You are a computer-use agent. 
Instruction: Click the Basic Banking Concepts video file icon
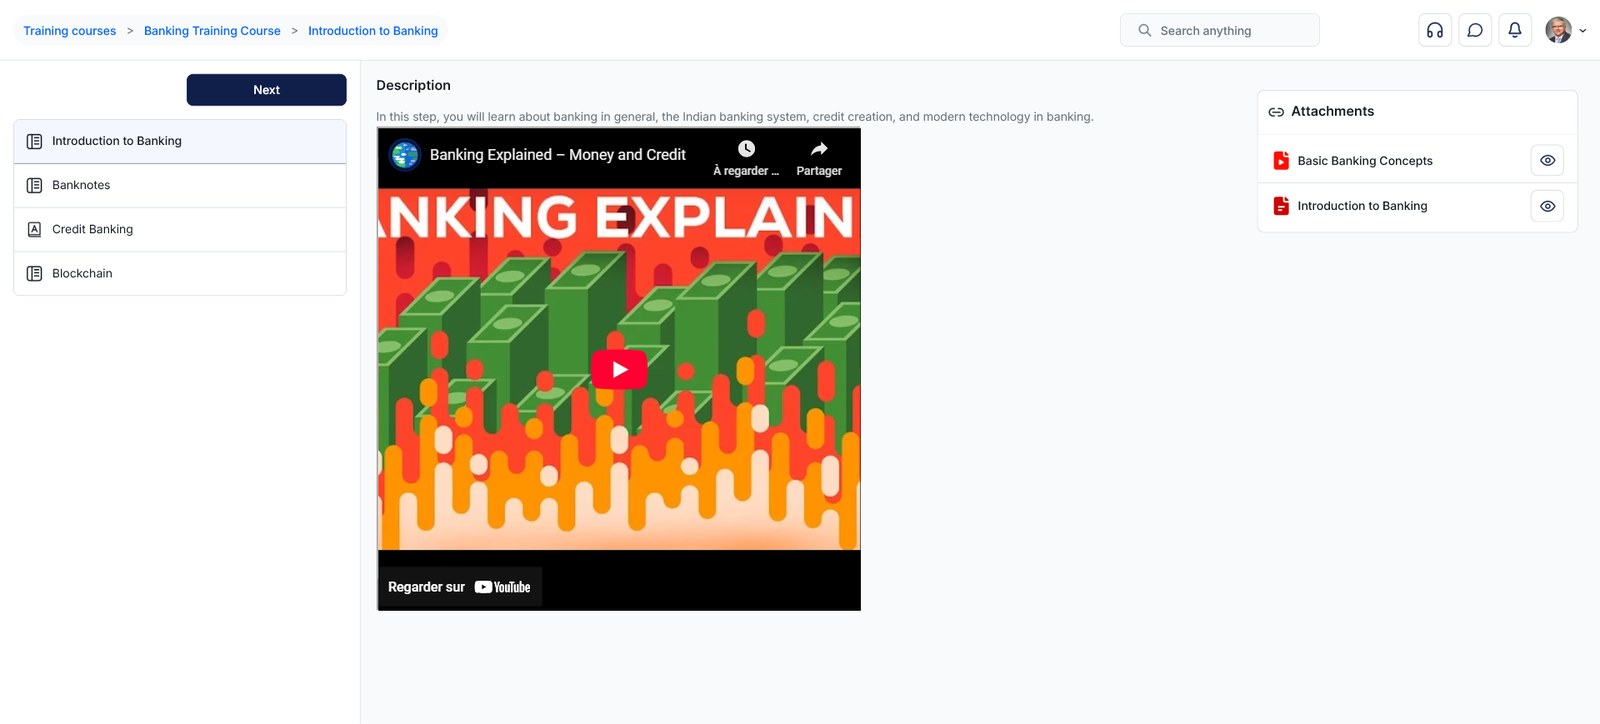pyautogui.click(x=1281, y=160)
